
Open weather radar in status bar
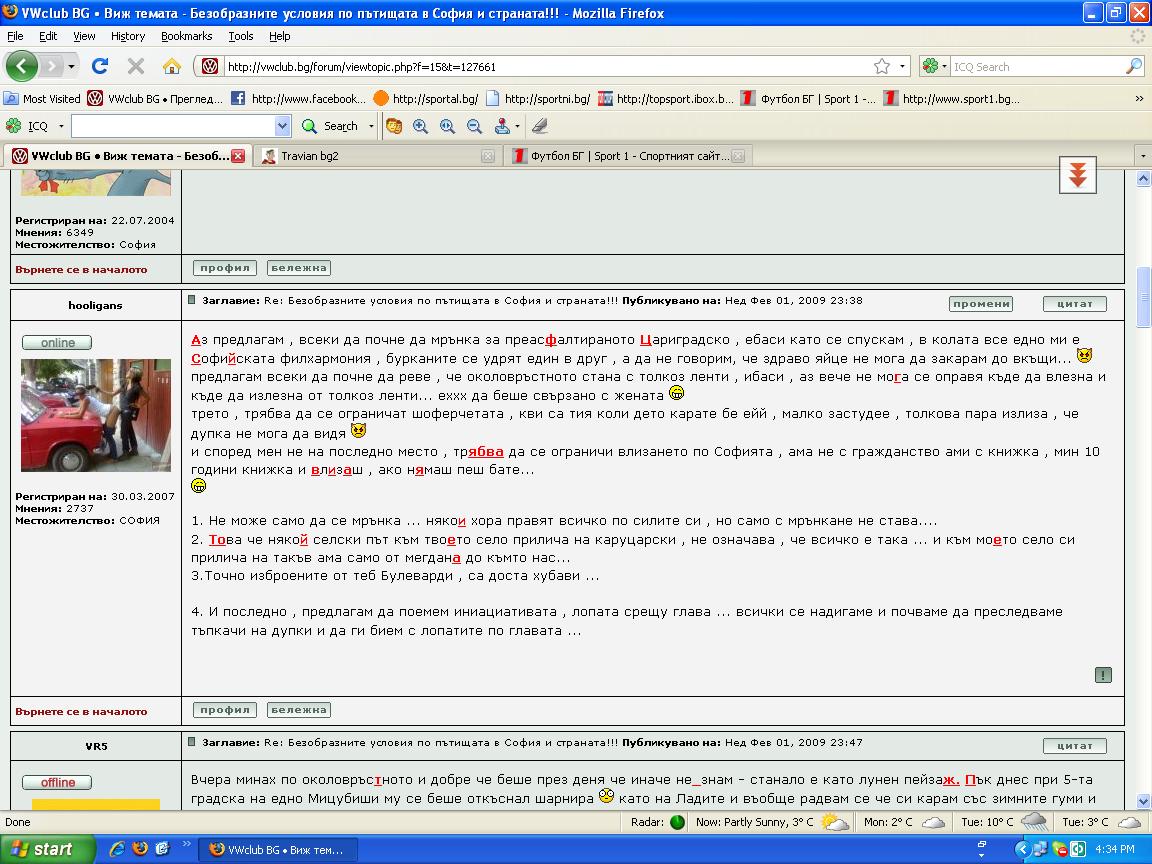pos(677,822)
